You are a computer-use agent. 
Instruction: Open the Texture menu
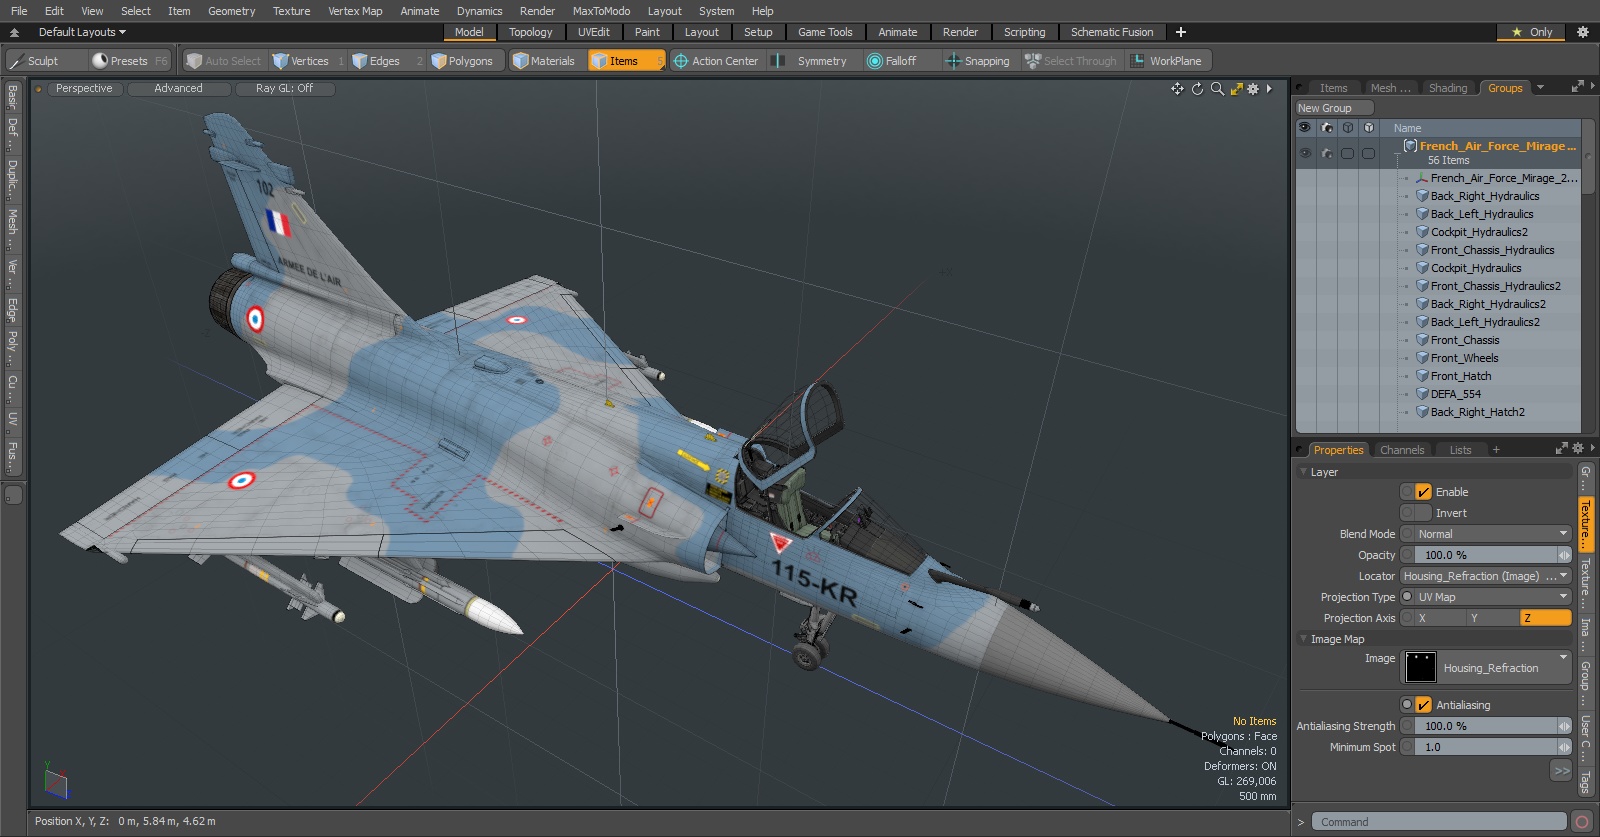(291, 11)
